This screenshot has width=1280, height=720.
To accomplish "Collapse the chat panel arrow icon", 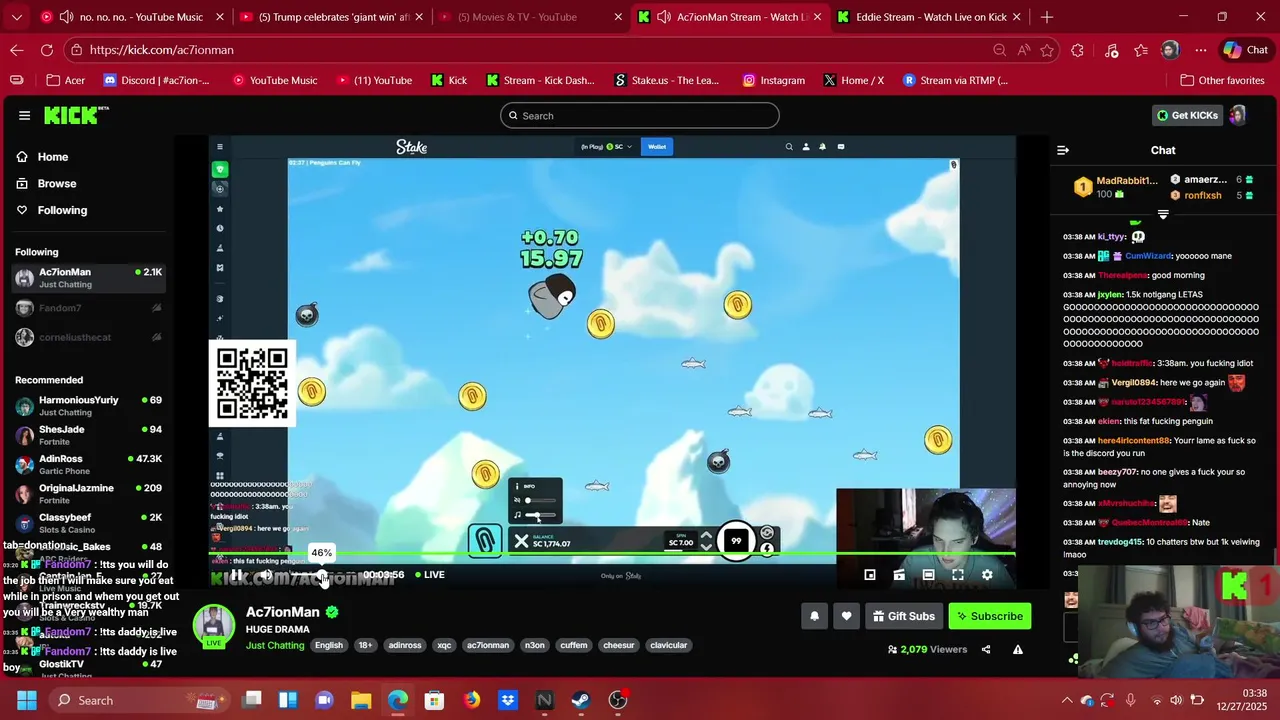I will click(x=1063, y=150).
